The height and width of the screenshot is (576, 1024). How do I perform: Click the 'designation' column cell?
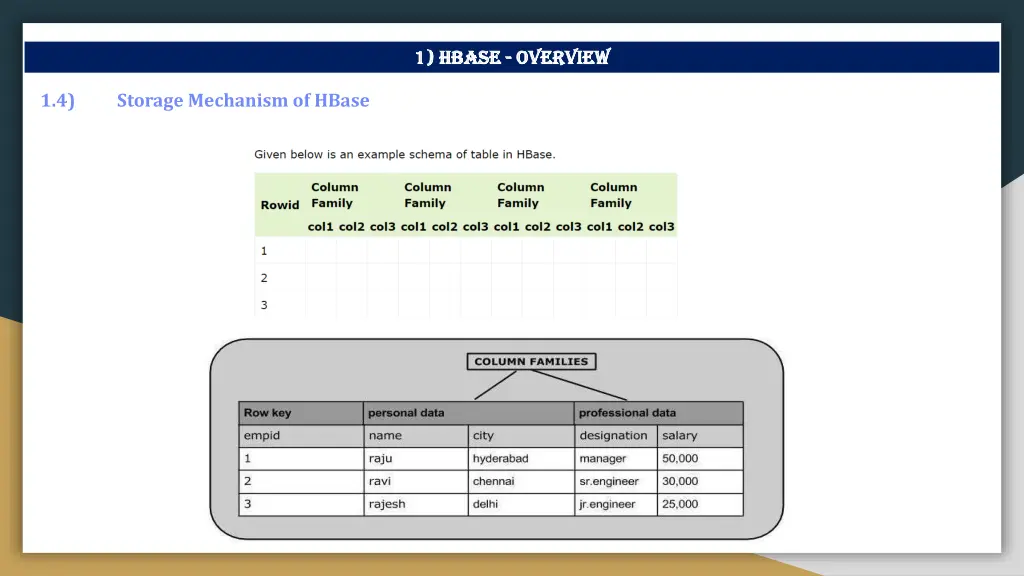[615, 436]
